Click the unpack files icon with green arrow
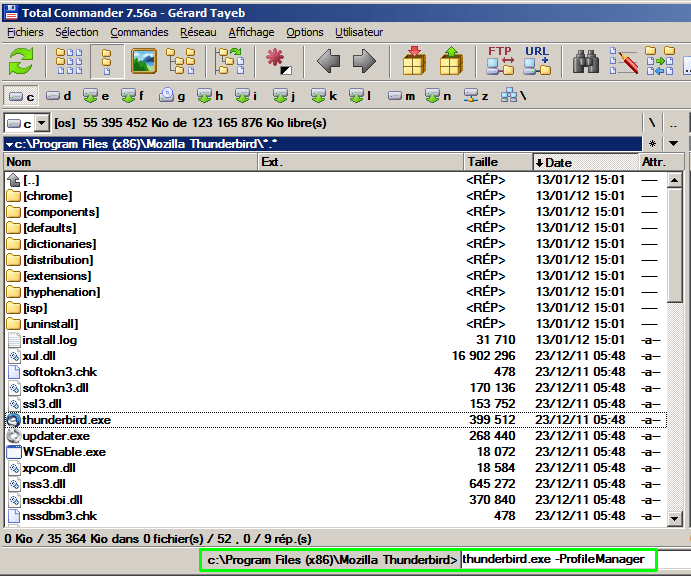The height and width of the screenshot is (576, 691). 451,62
